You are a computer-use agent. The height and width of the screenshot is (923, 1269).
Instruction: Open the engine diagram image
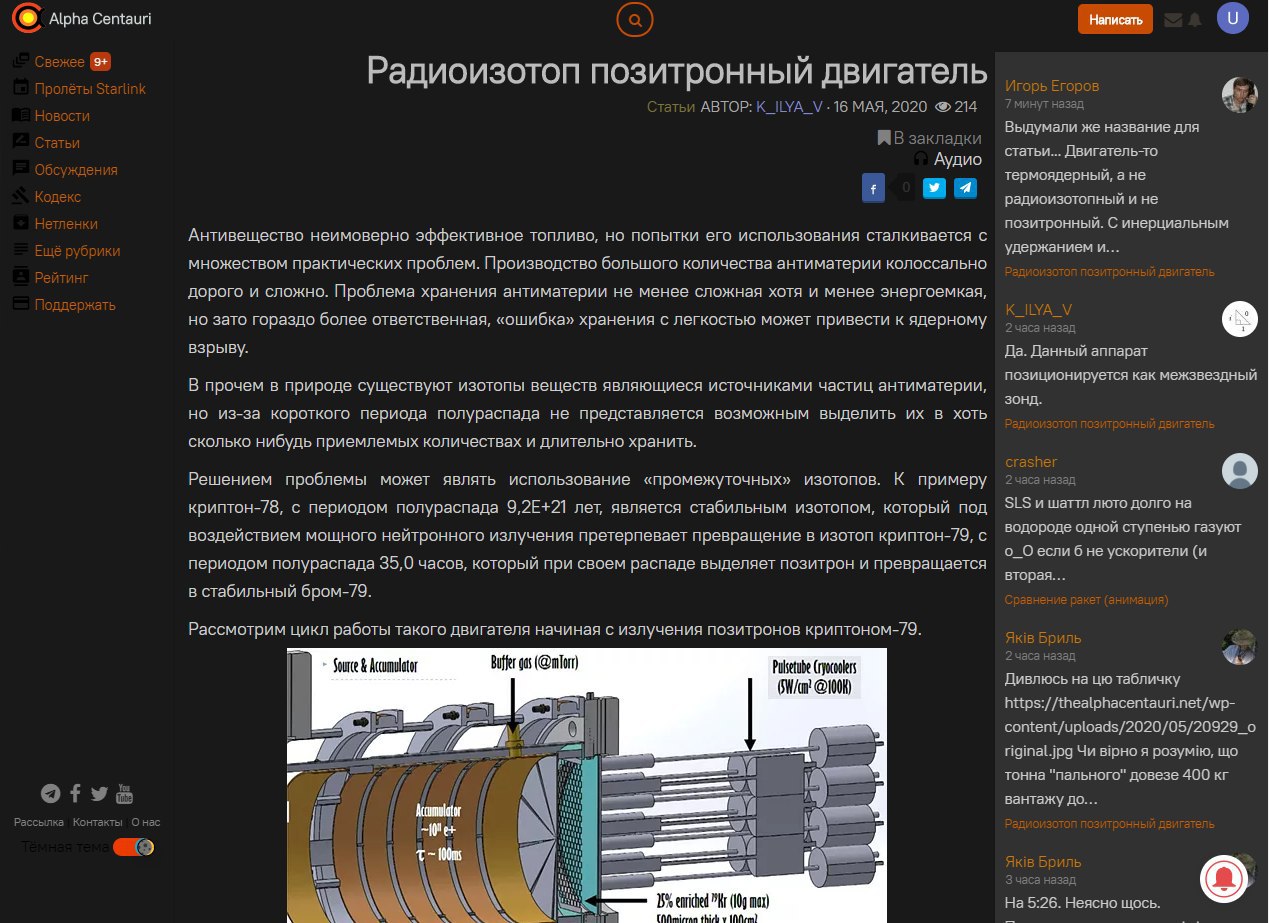pyautogui.click(x=587, y=785)
